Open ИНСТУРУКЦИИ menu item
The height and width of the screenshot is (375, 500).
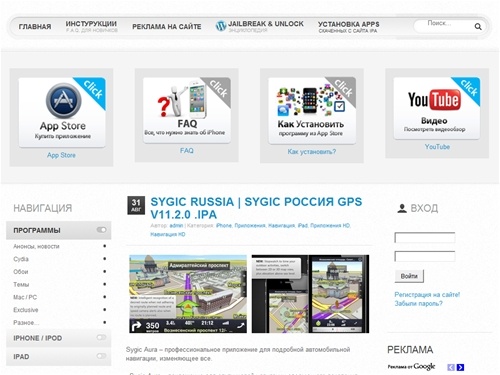pos(91,24)
